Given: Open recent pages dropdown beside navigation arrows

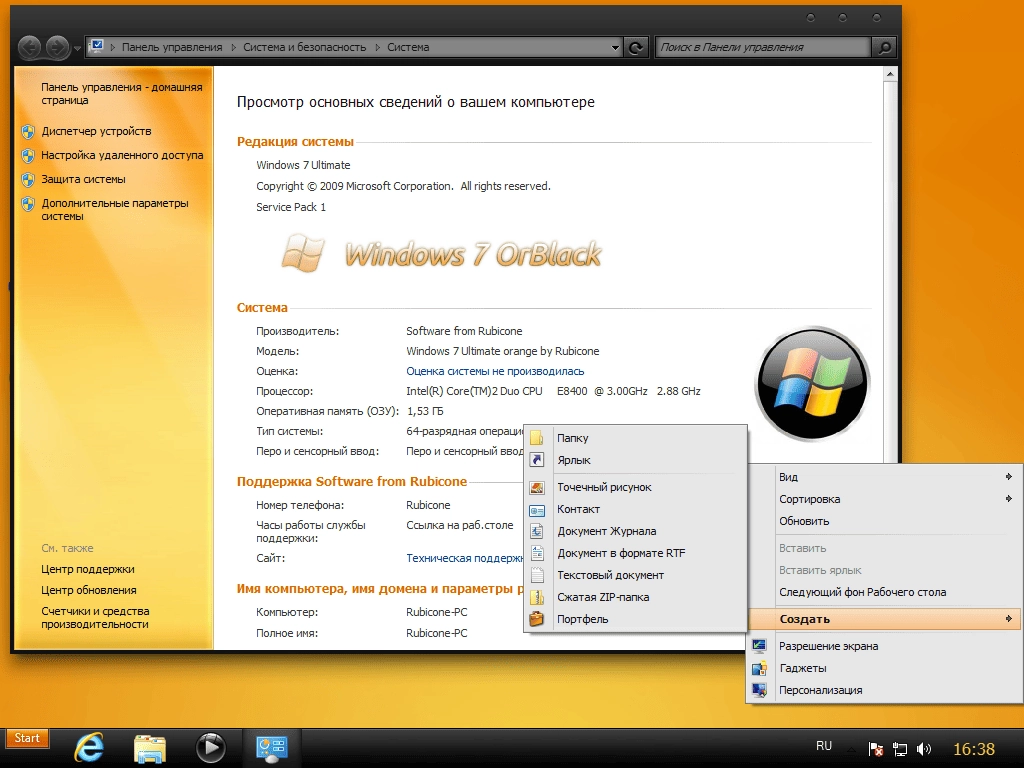Looking at the screenshot, I should pyautogui.click(x=77, y=48).
